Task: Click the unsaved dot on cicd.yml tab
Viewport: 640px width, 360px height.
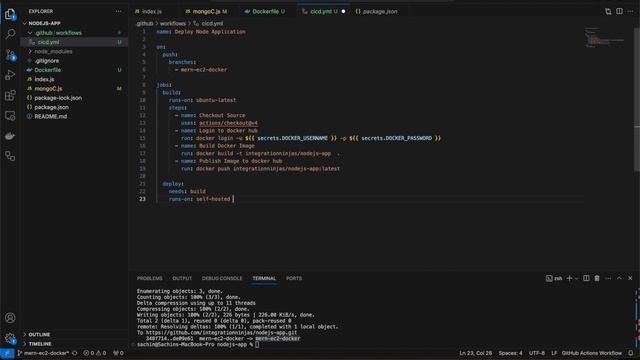Action: (x=343, y=11)
